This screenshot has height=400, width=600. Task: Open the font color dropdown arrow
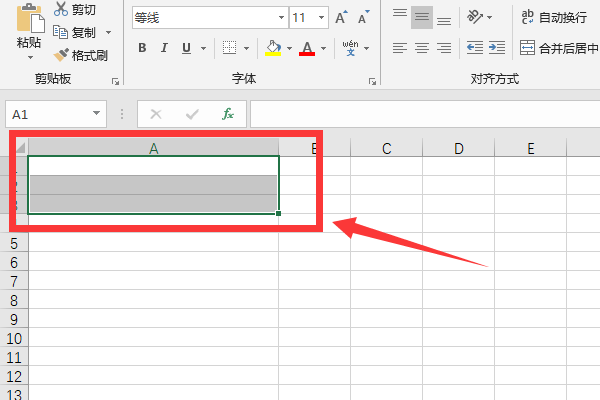[x=324, y=48]
